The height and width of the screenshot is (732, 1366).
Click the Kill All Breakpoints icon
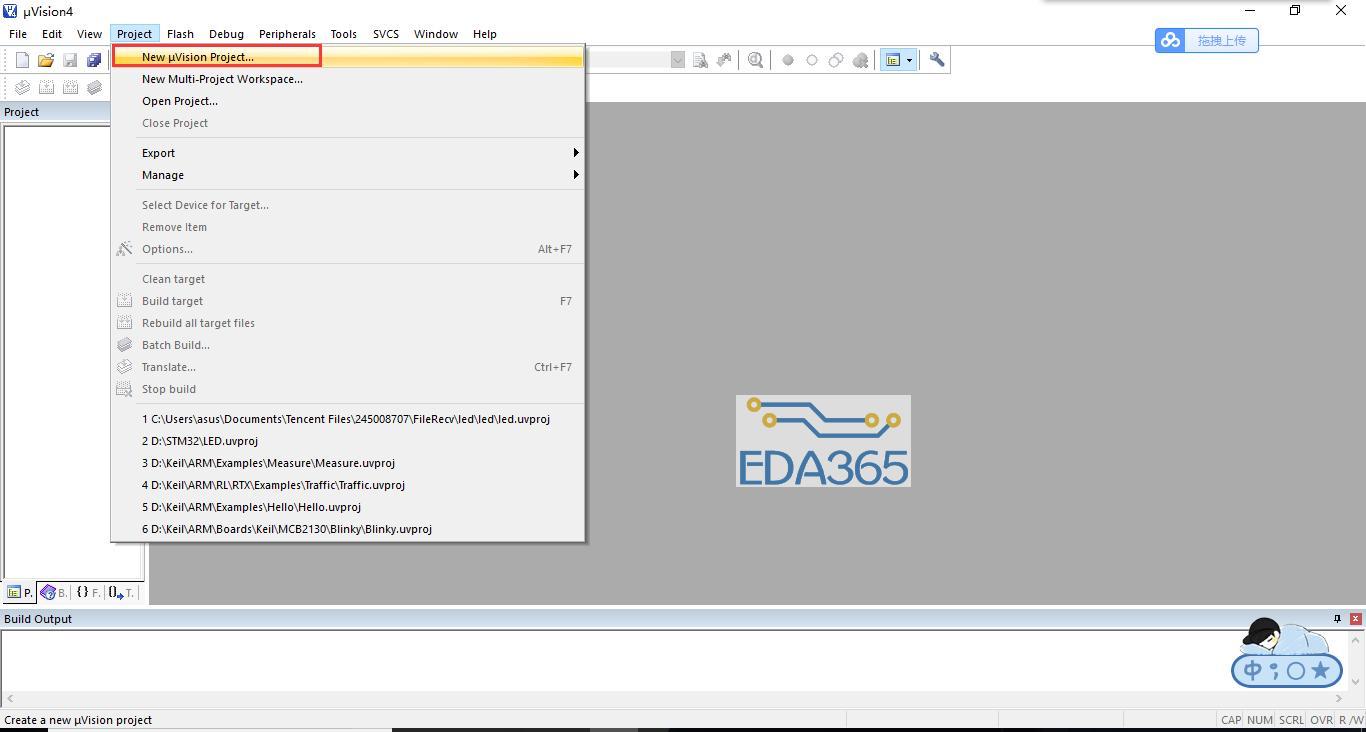pyautogui.click(x=860, y=60)
